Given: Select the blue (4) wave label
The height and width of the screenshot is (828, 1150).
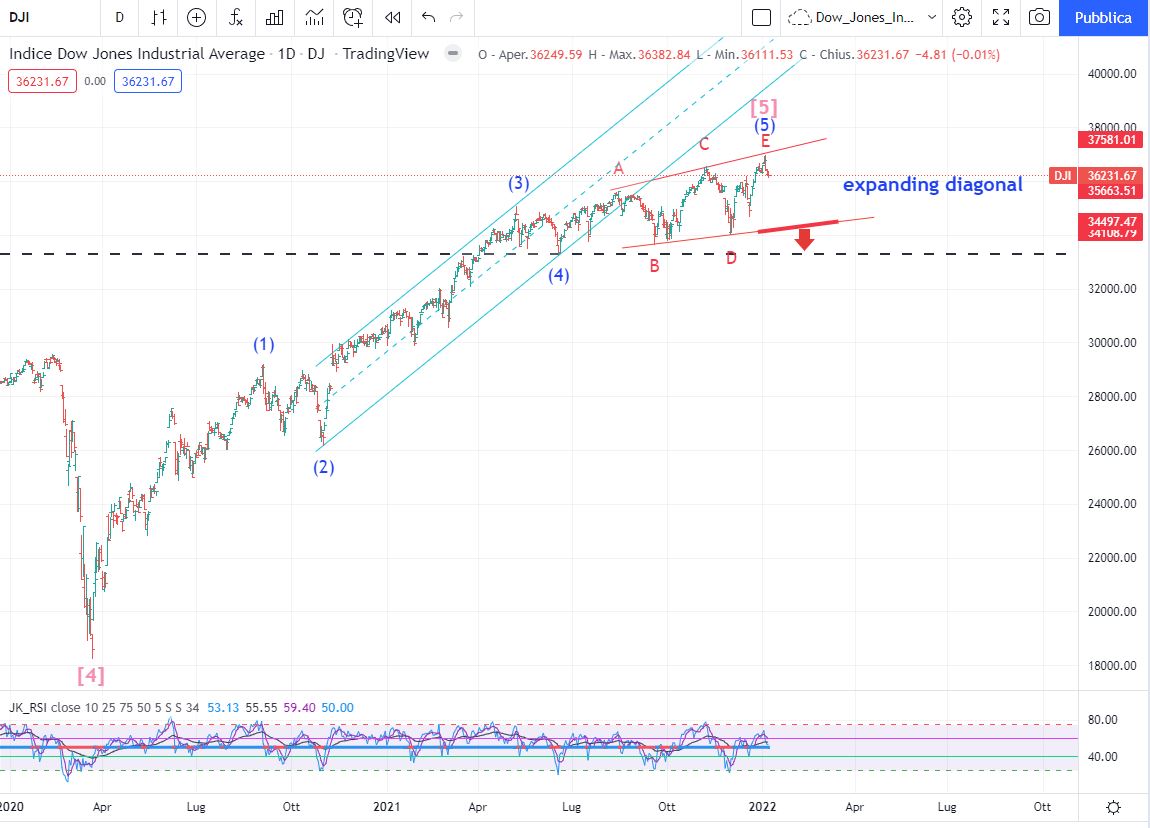Looking at the screenshot, I should click(x=559, y=275).
